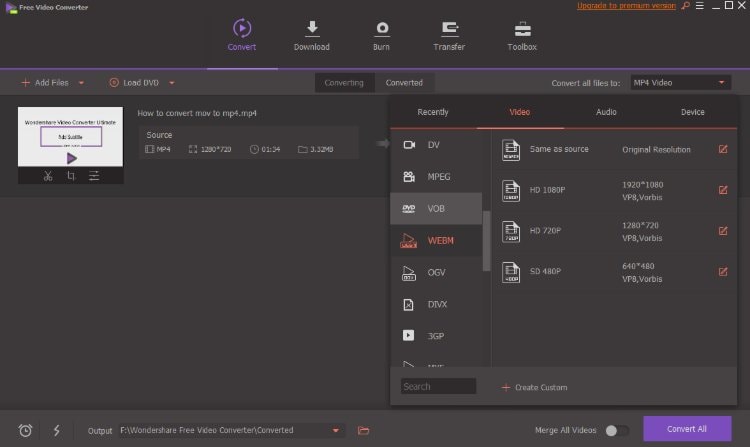
Task: Open the output folder icon
Action: click(x=364, y=430)
